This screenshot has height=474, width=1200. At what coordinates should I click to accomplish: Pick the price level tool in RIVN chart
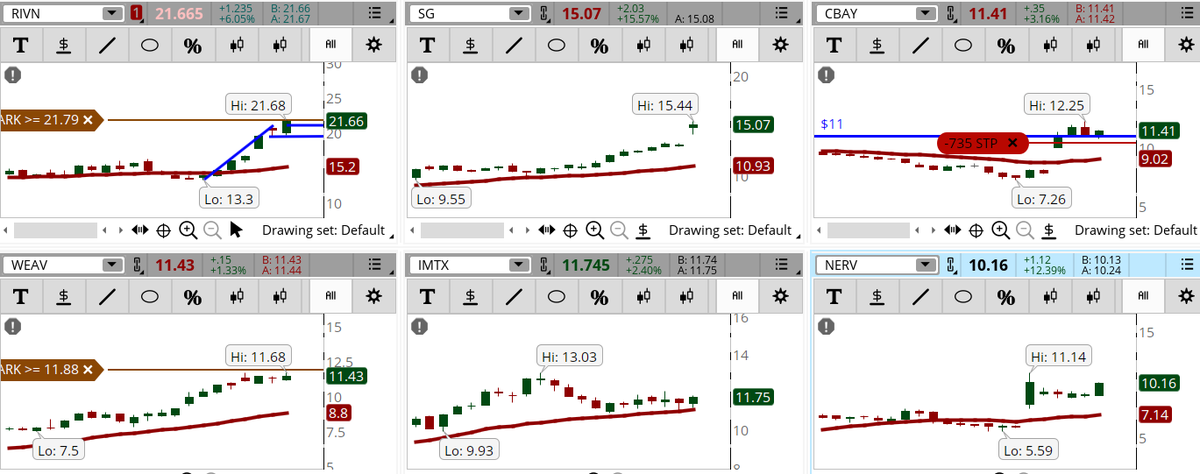pyautogui.click(x=63, y=45)
